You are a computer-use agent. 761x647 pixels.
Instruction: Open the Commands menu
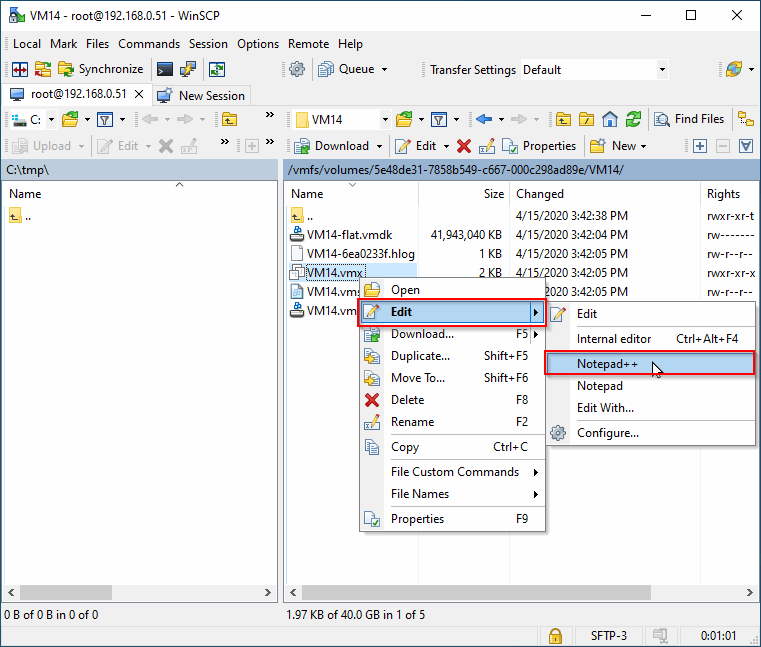click(149, 44)
